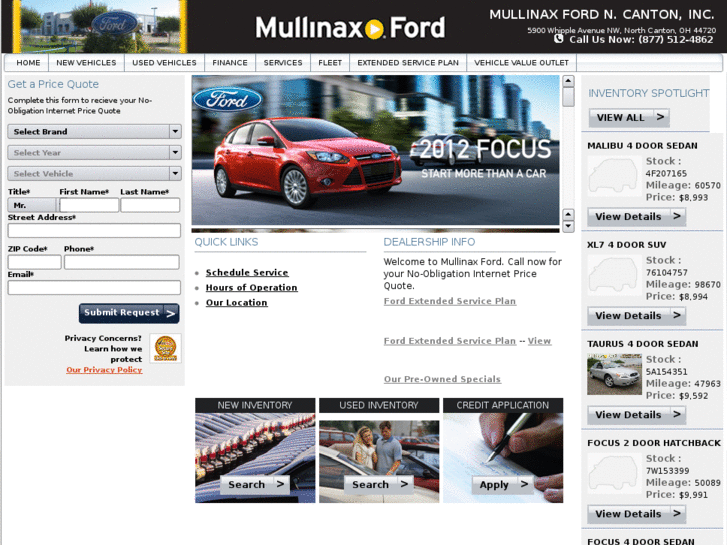This screenshot has width=727, height=545.
Task: Open Our Privacy Policy link
Action: click(x=104, y=370)
